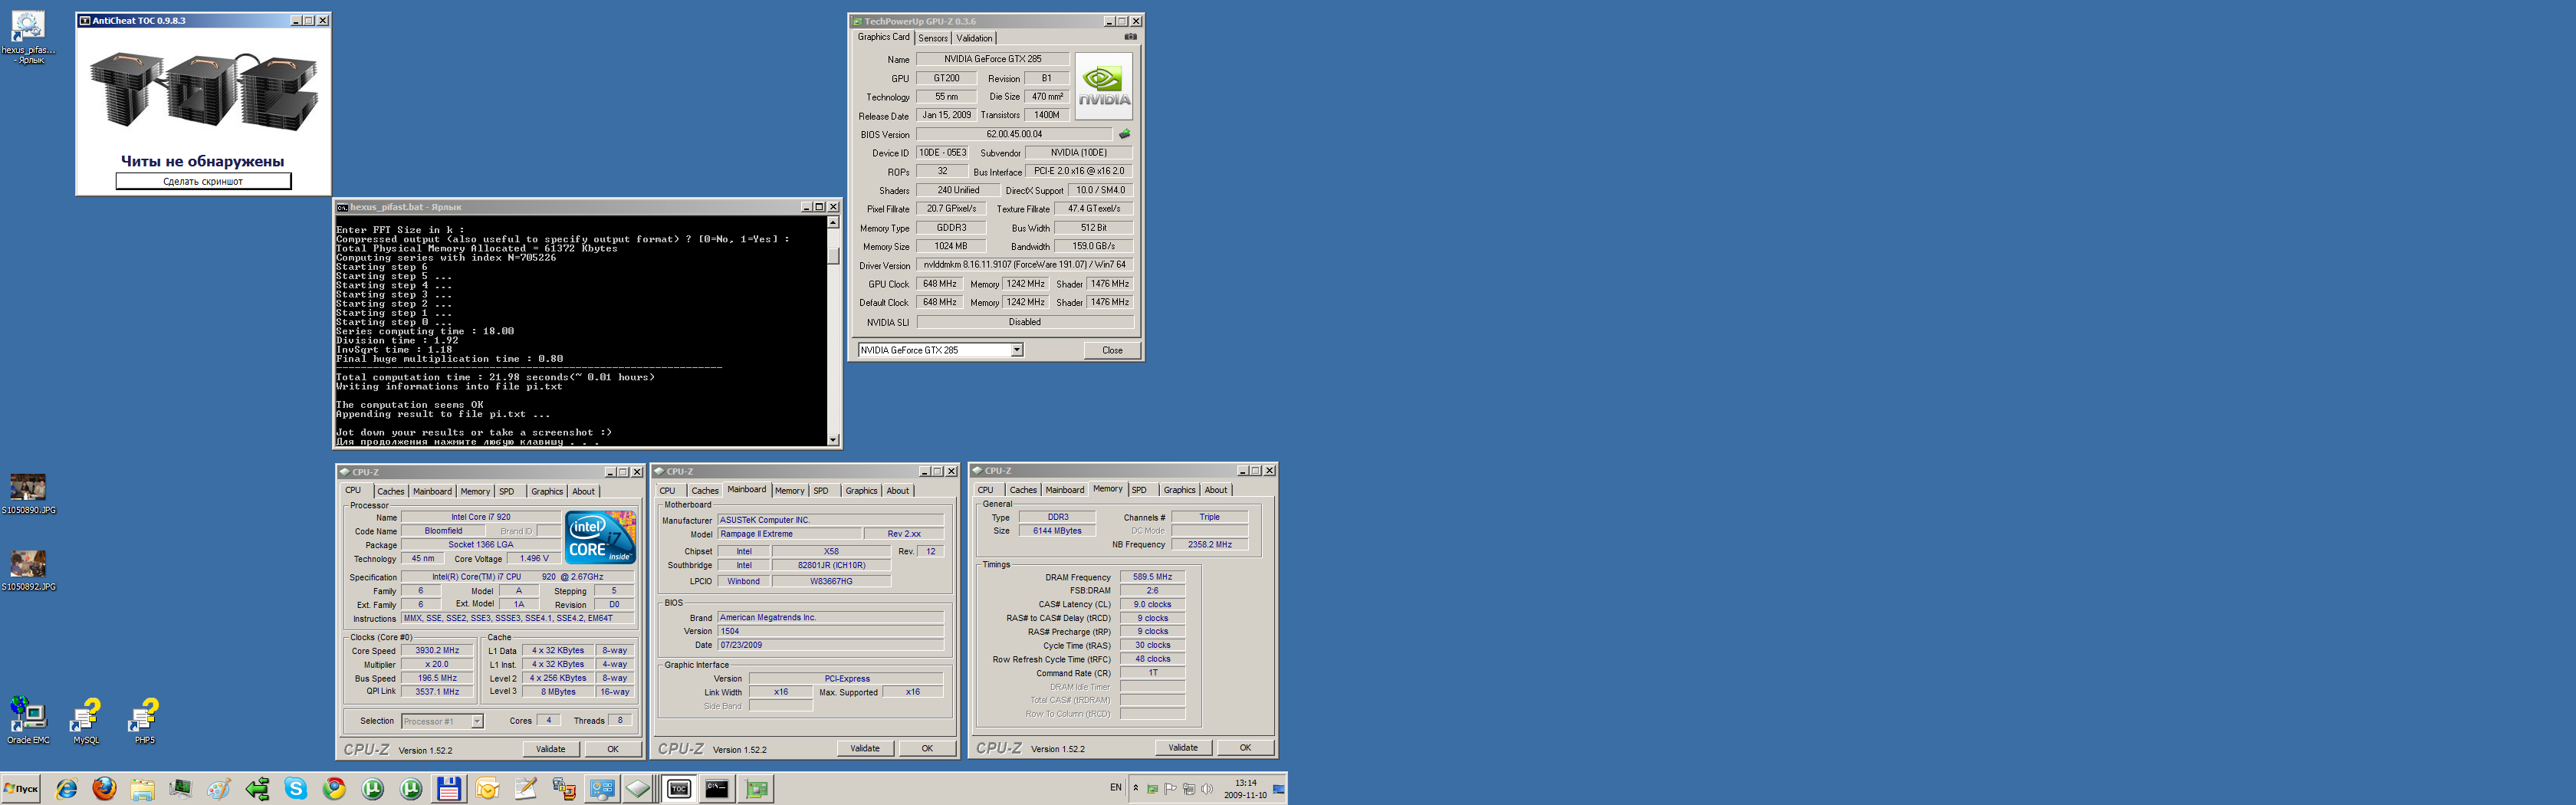Screen dimensions: 2576x805
Task: Click Validate in the CPU-Z Memory window
Action: (1183, 747)
